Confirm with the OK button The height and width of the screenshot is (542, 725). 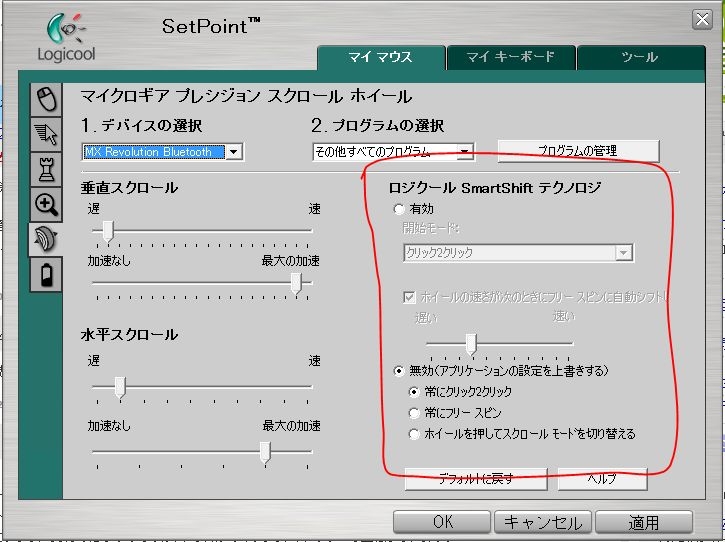(442, 522)
